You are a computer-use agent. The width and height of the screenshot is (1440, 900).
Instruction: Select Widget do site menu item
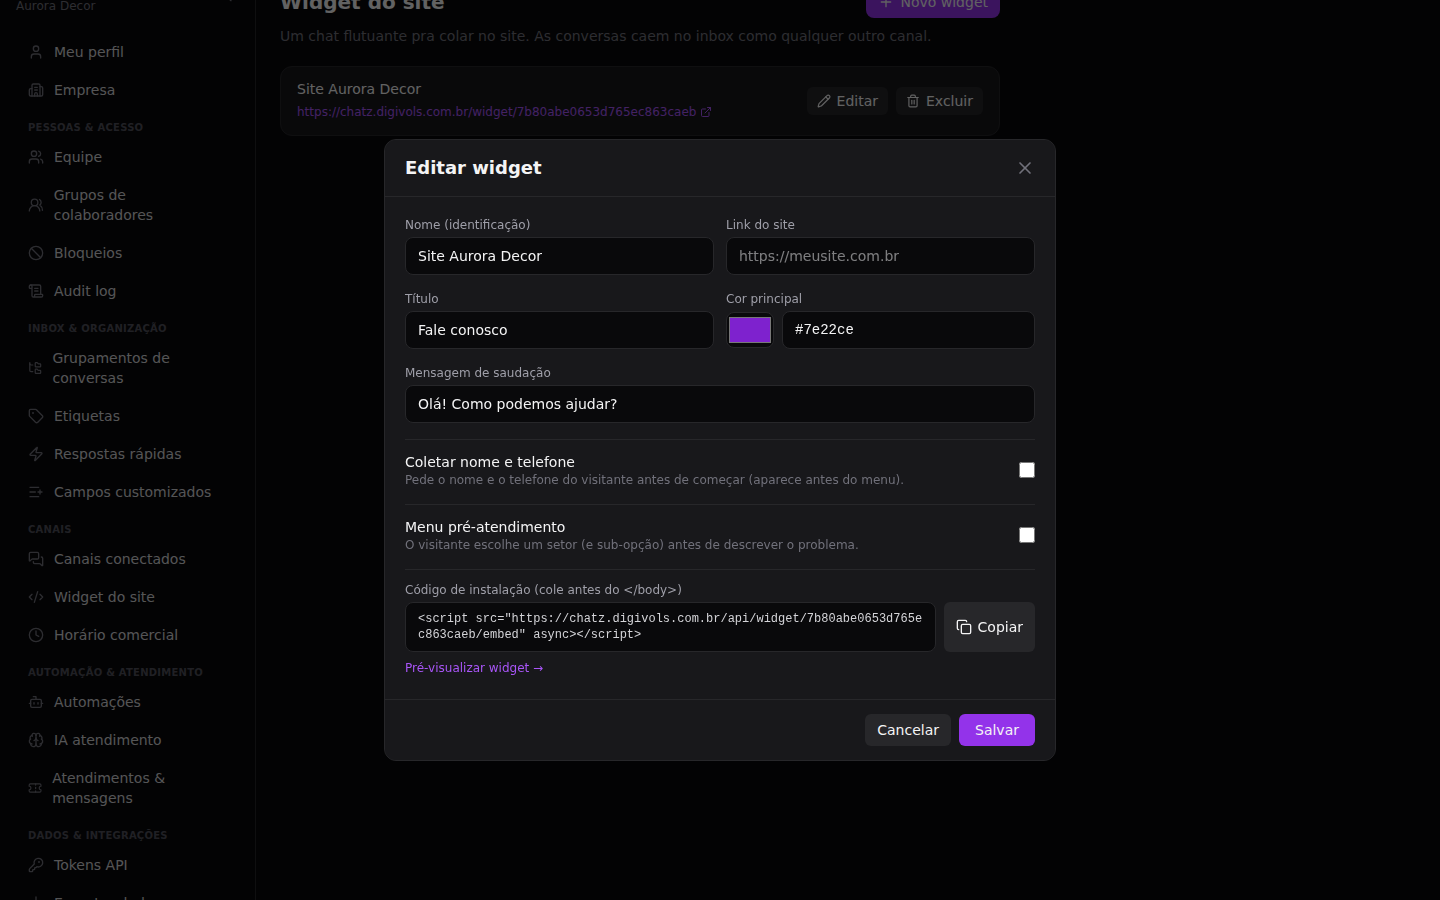pyautogui.click(x=128, y=597)
